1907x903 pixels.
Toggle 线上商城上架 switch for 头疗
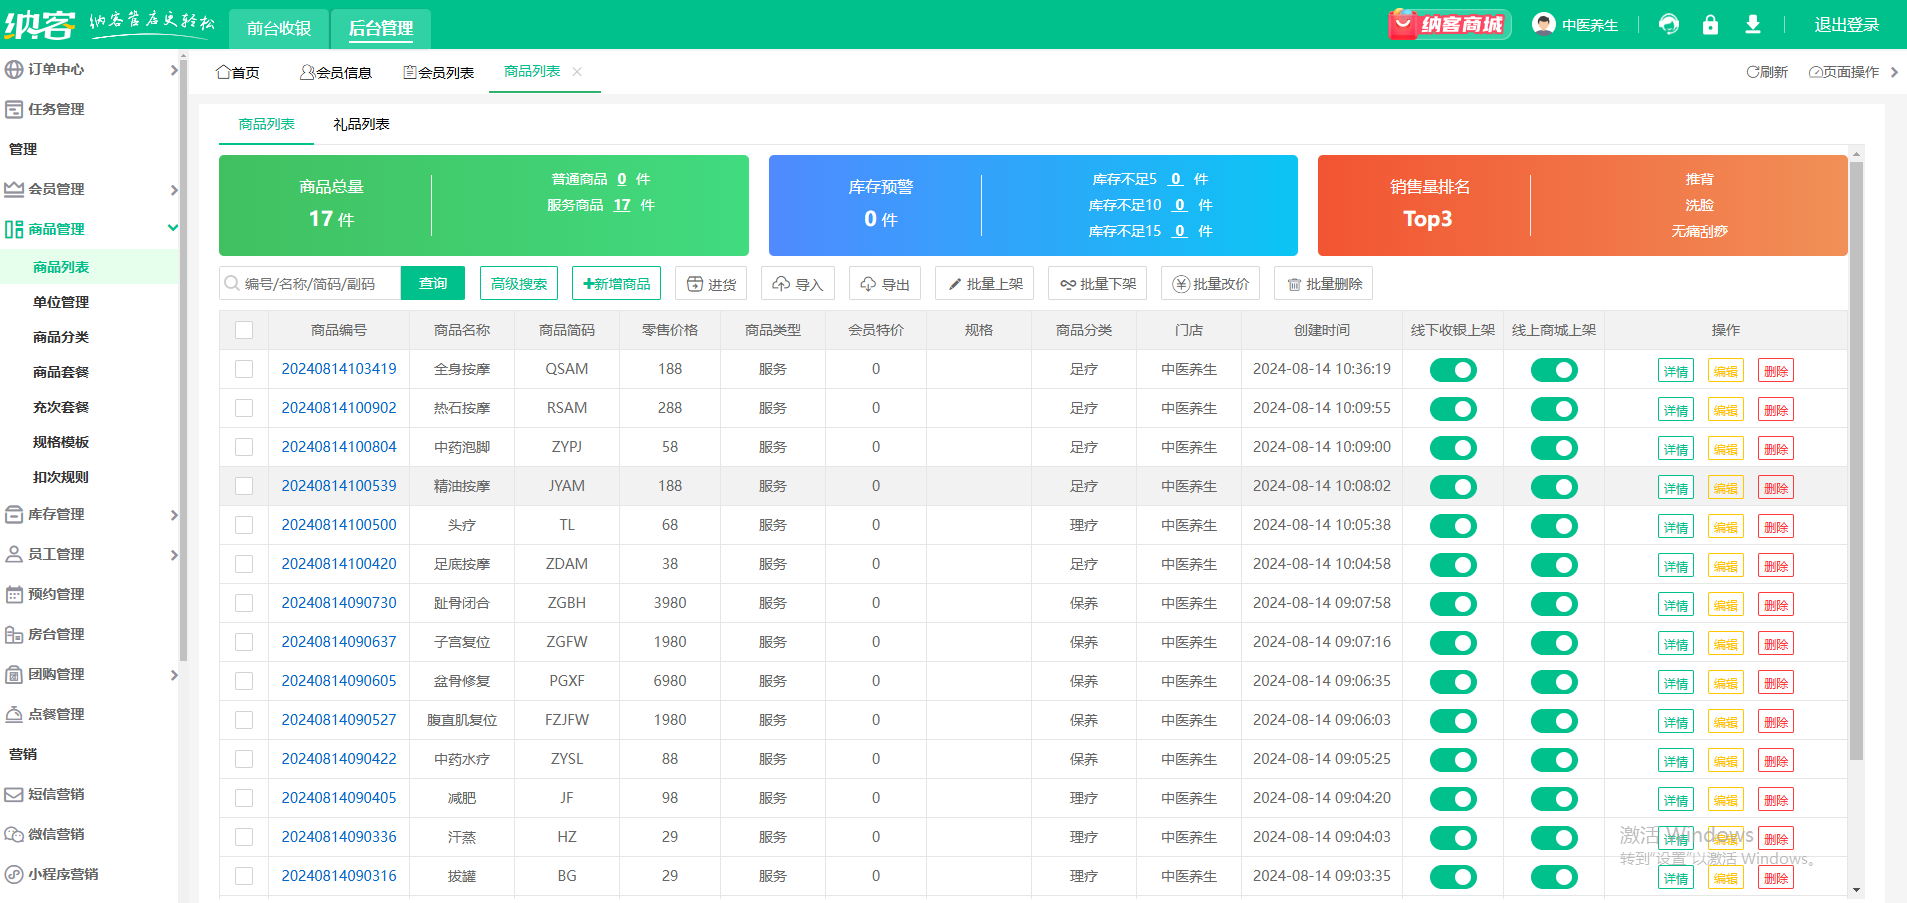1554,526
